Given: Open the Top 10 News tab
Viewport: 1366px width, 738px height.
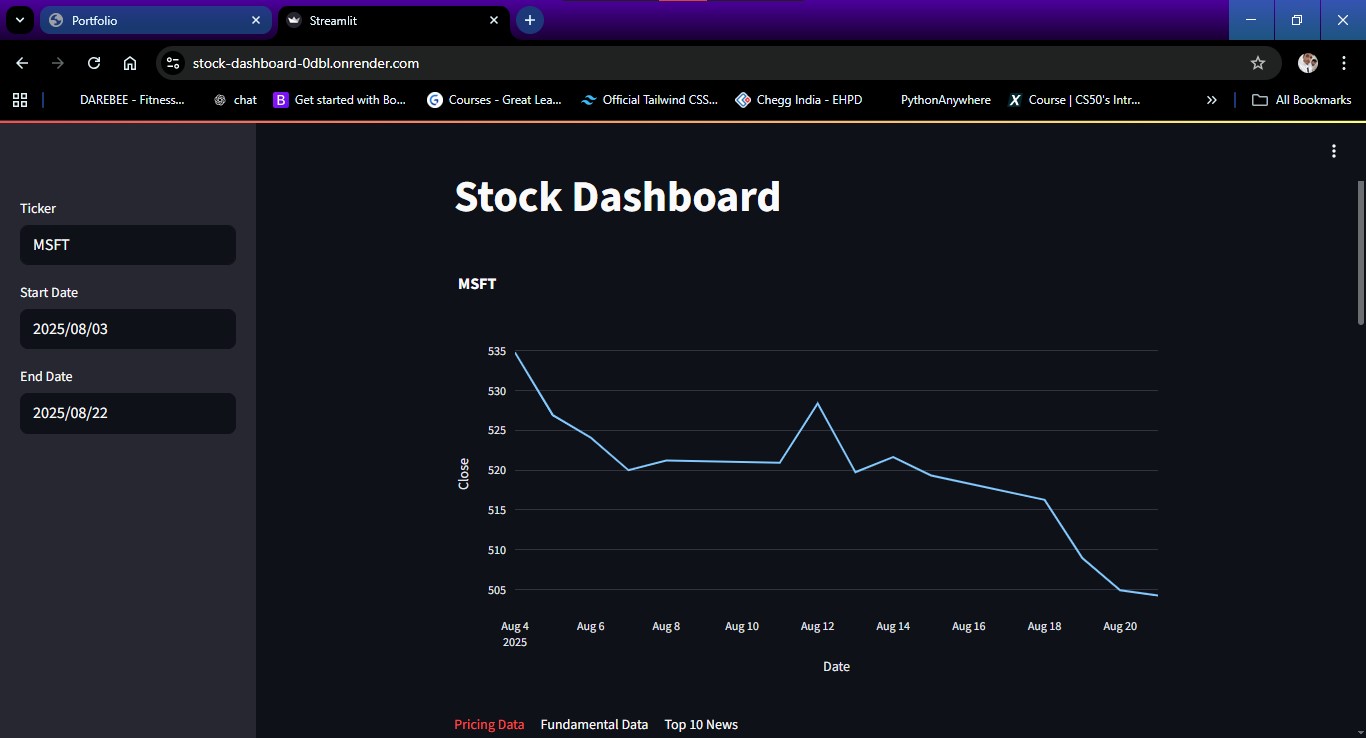Looking at the screenshot, I should 701,724.
